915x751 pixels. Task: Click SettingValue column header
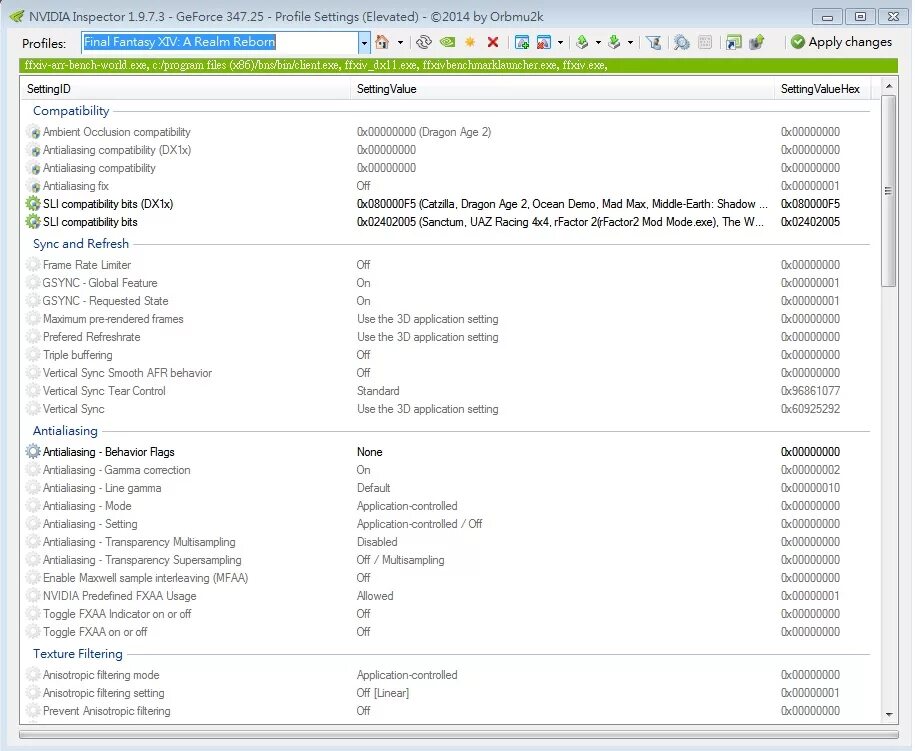pyautogui.click(x=563, y=89)
